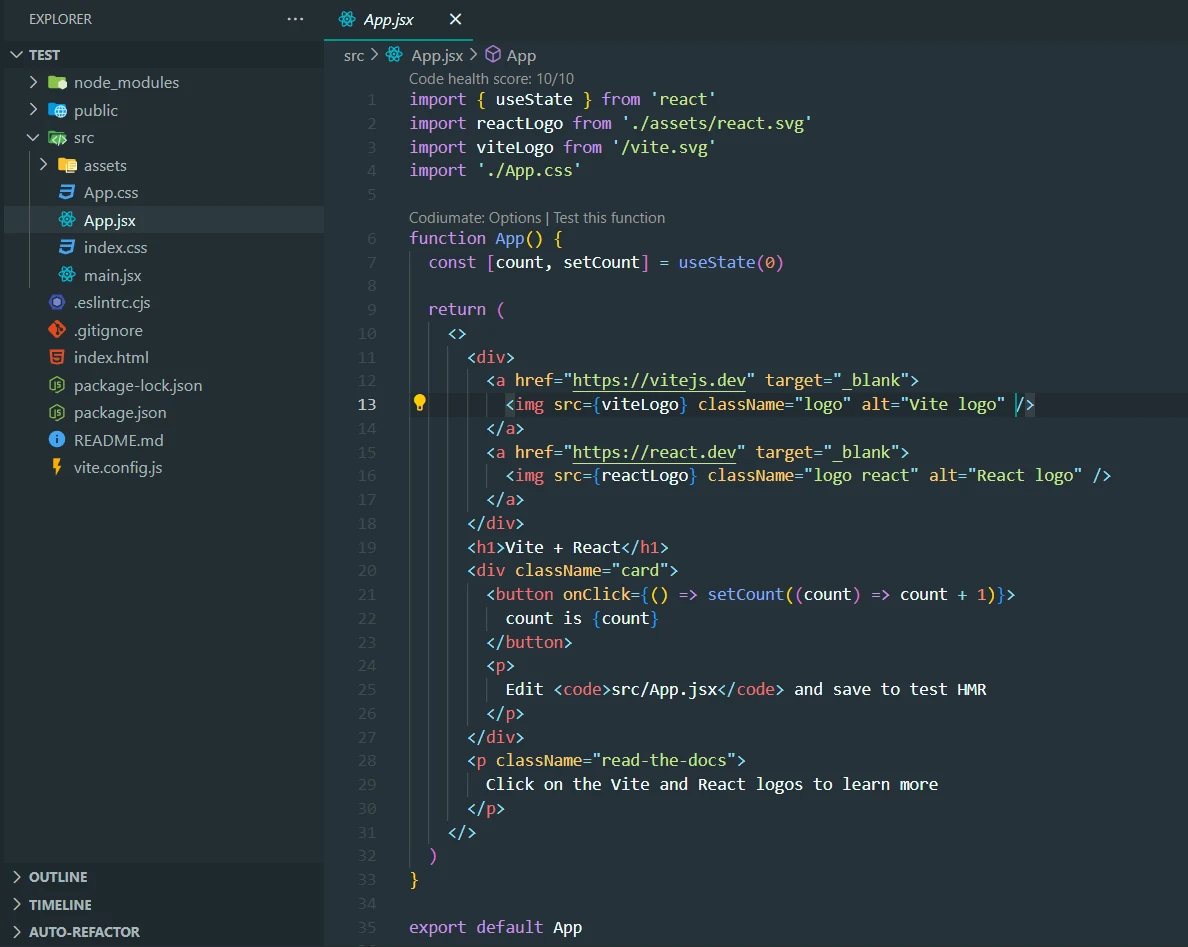
Task: Click the git icon beside .gitignore
Action: tap(57, 330)
